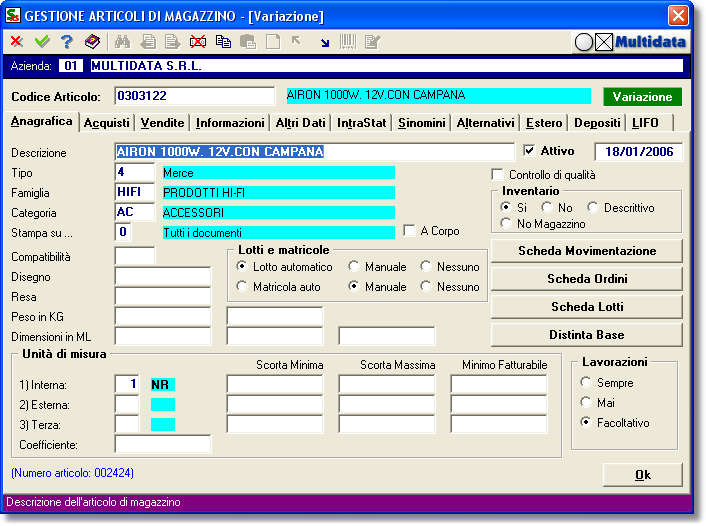Toggle the Attivo checkbox

(530, 150)
